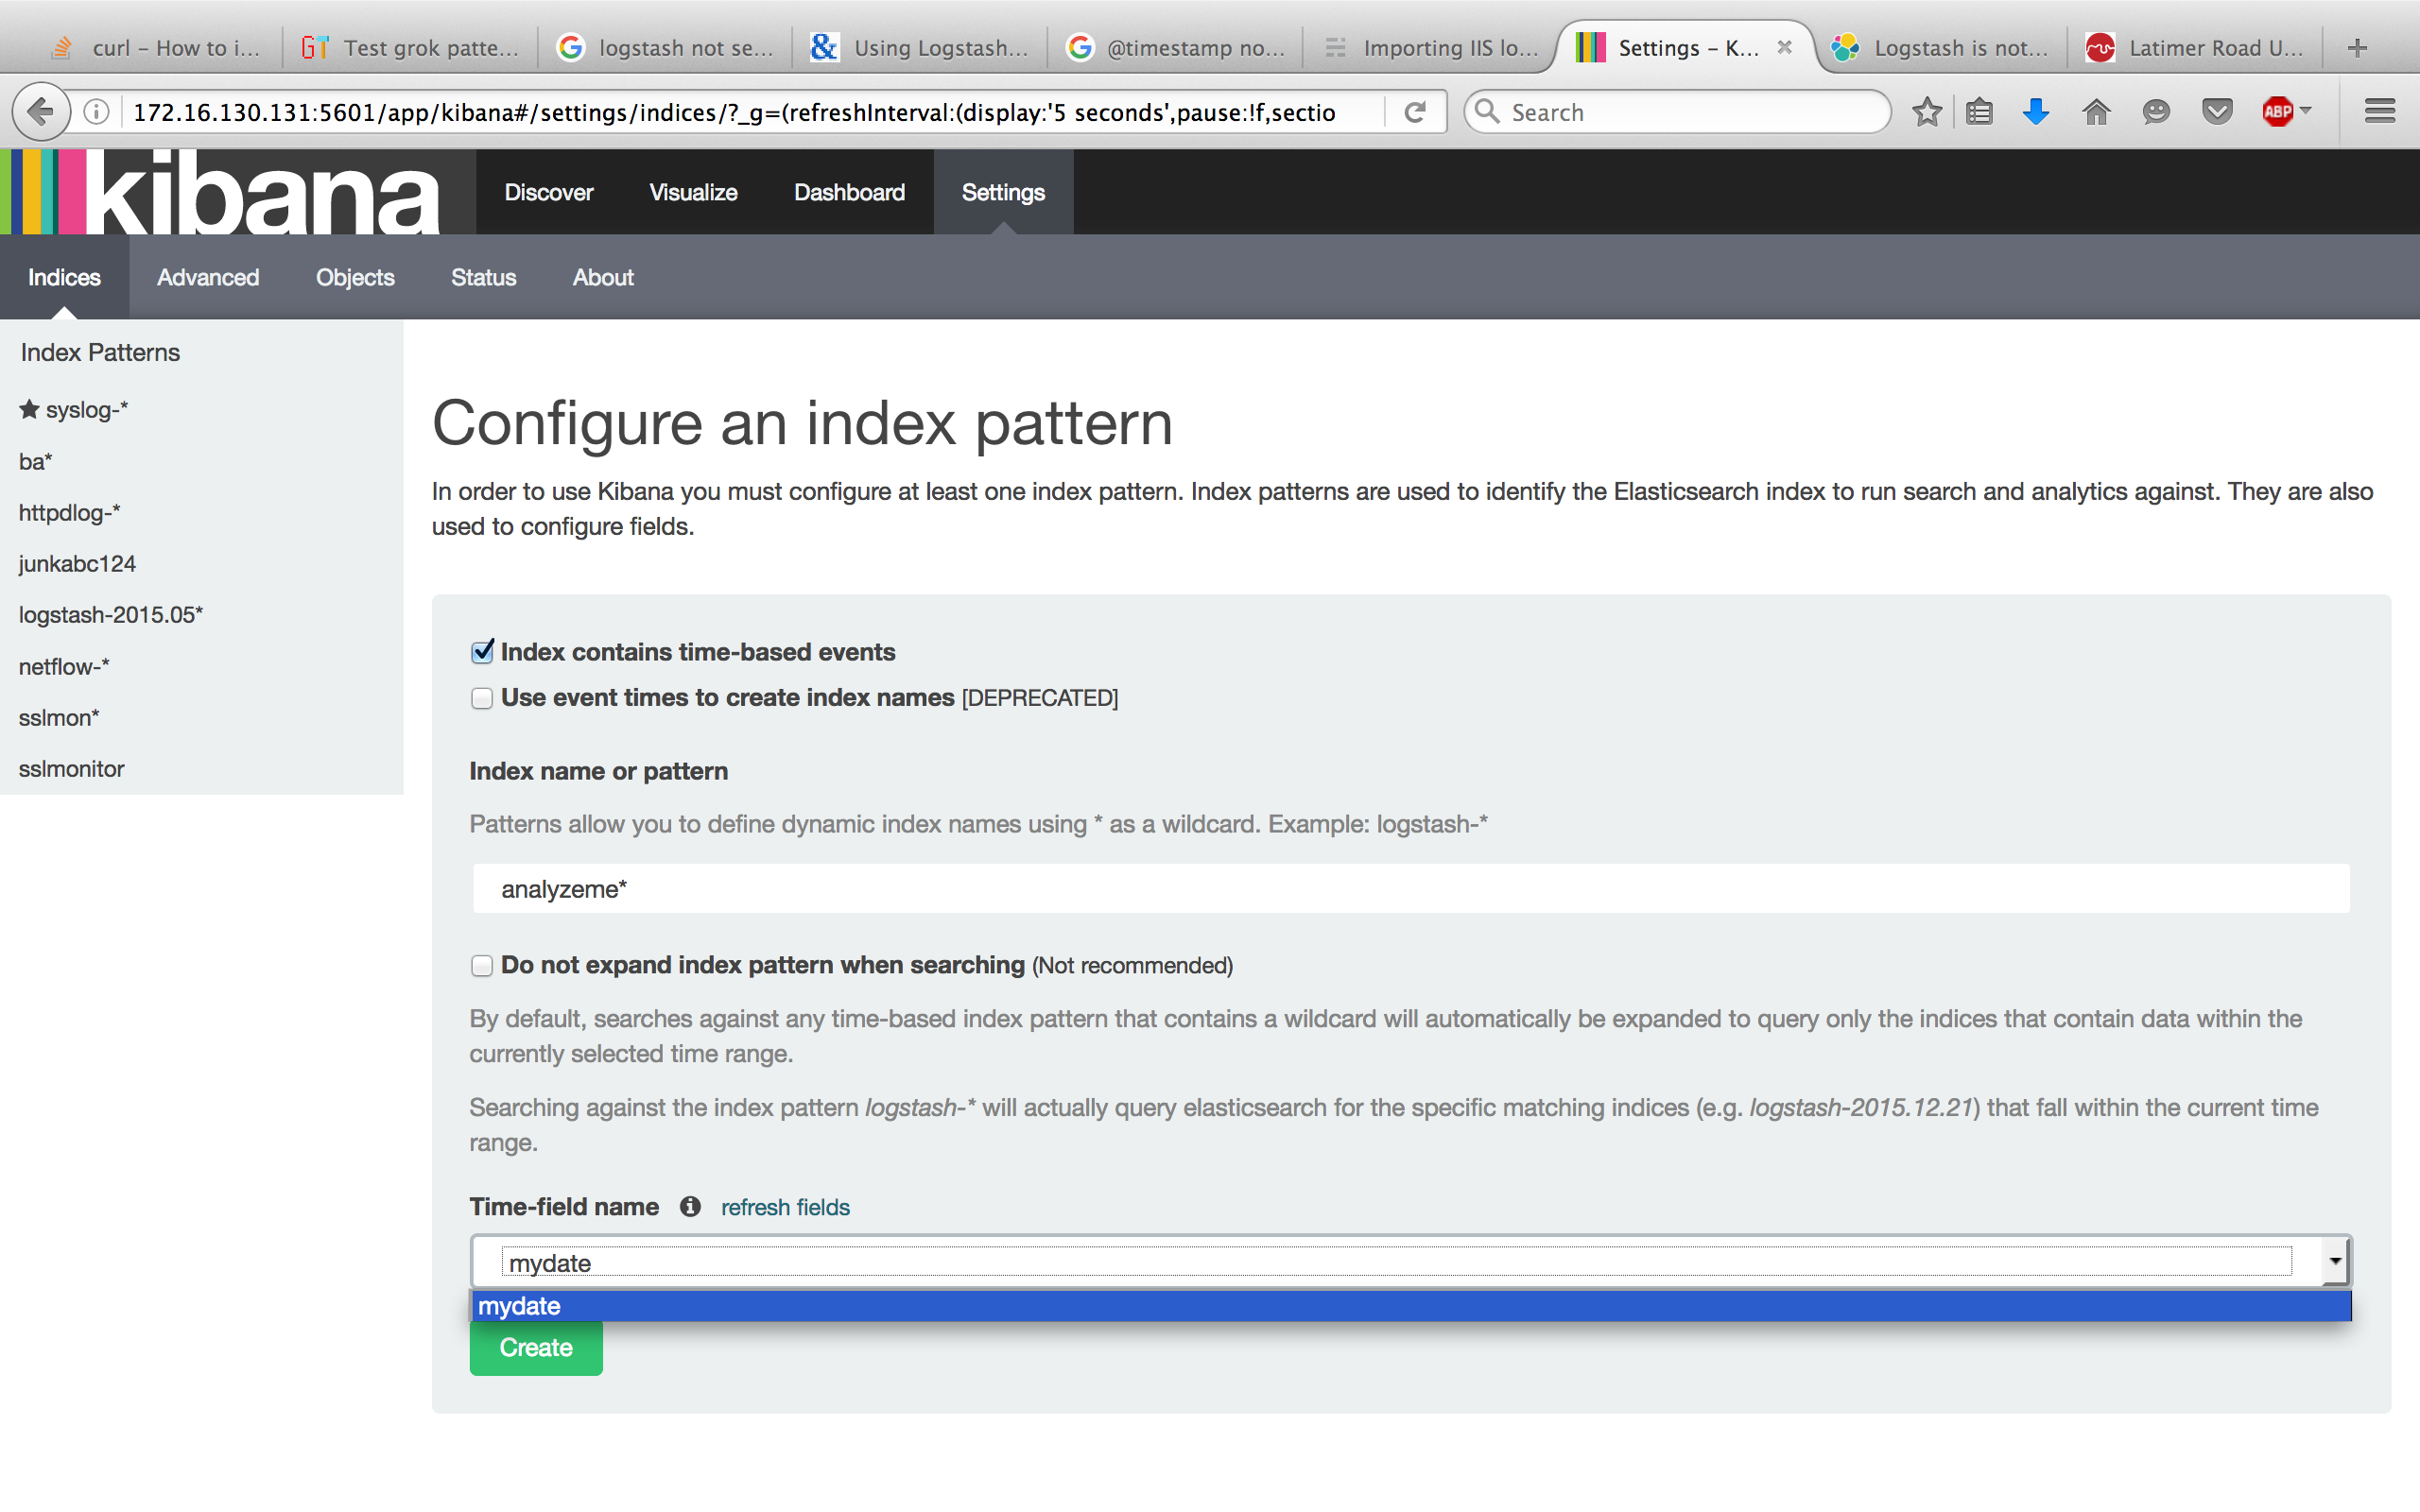The height and width of the screenshot is (1512, 2420).
Task: Check Do not expand index pattern
Action: click(482, 965)
